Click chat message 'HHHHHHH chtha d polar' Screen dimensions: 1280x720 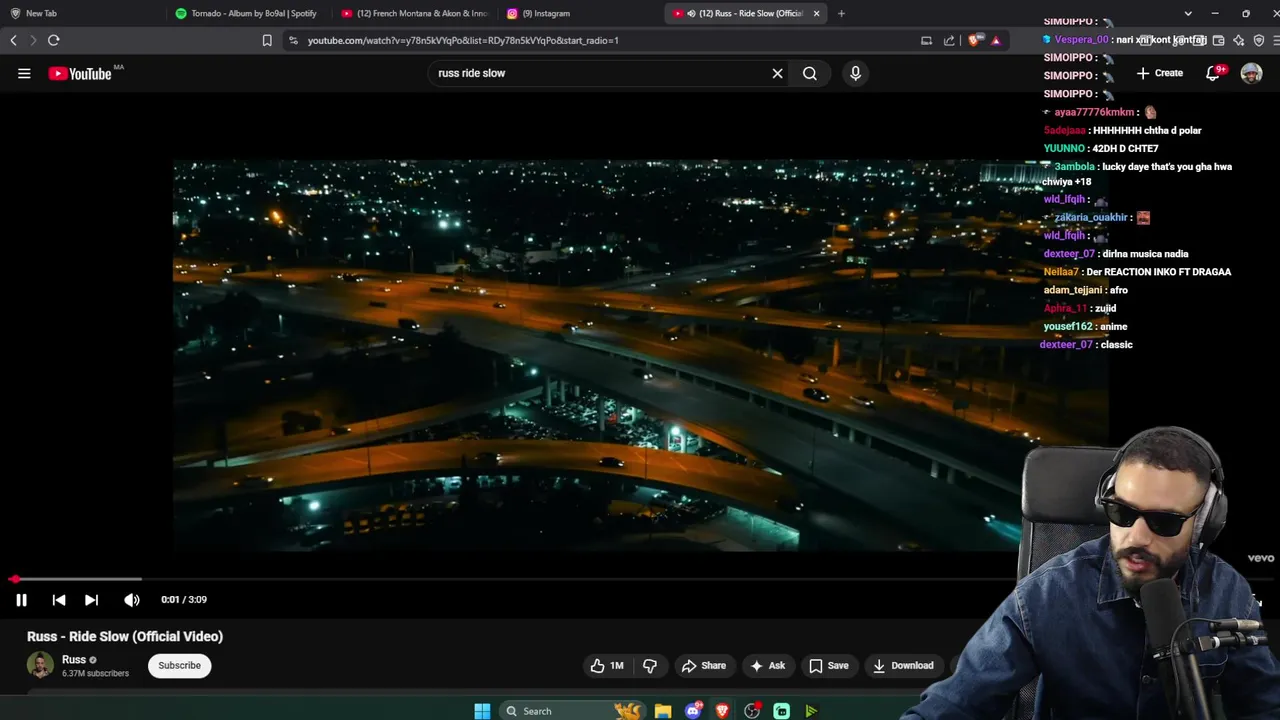point(1148,131)
